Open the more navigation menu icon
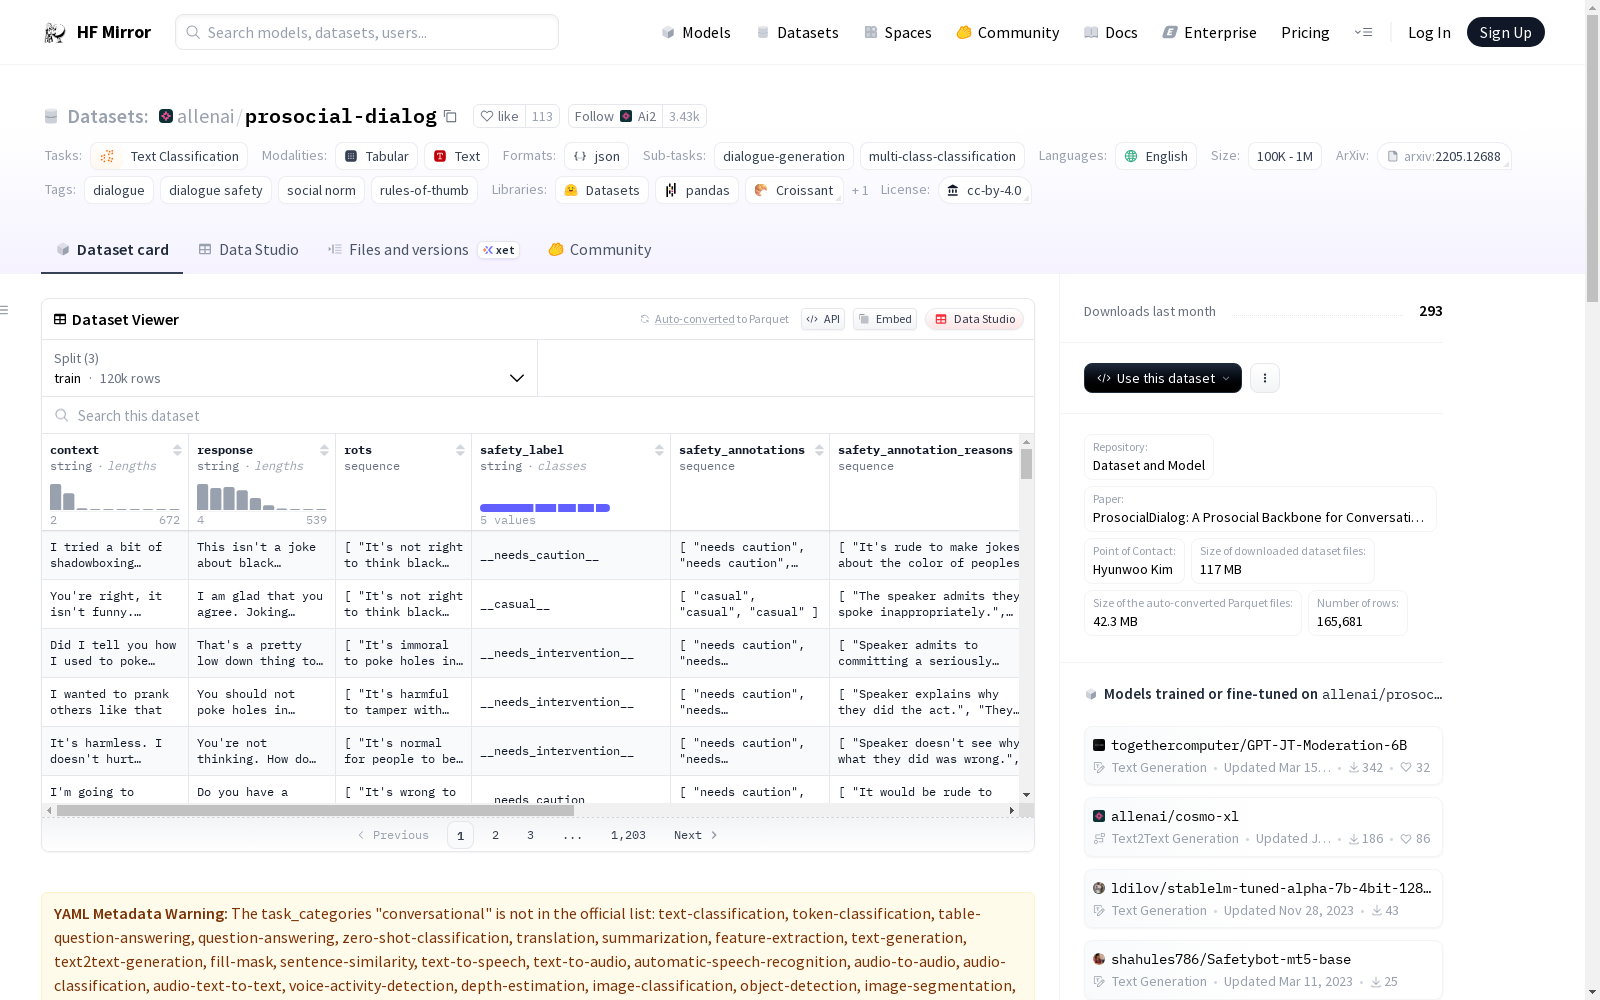The width and height of the screenshot is (1600, 1000). click(1363, 32)
